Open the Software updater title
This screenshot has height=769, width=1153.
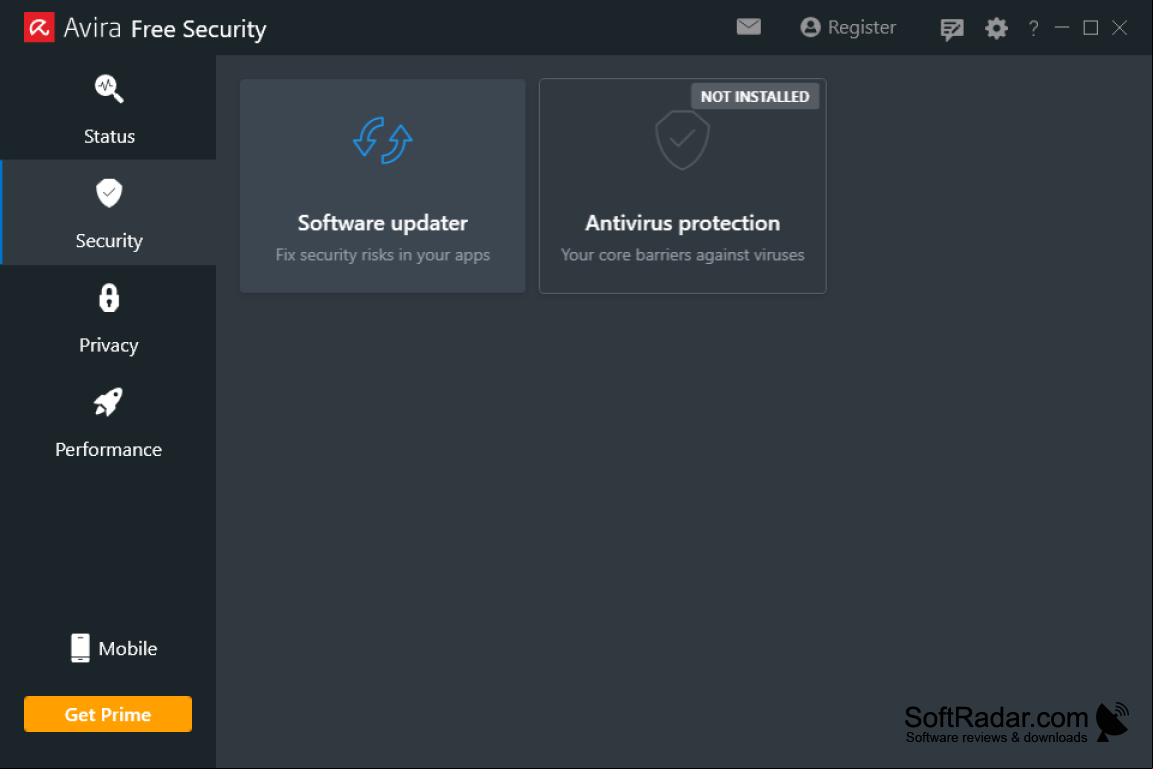[382, 223]
